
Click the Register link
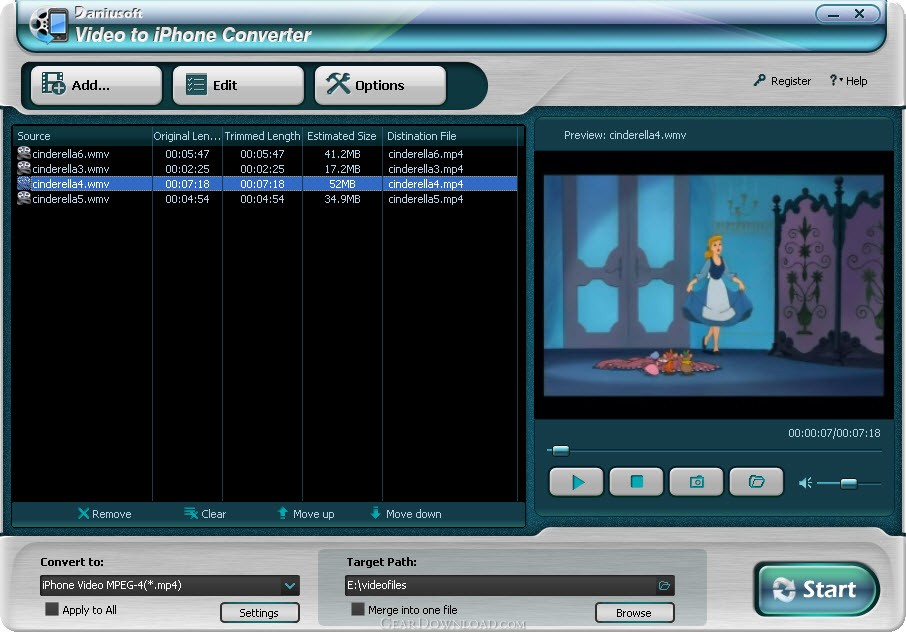click(782, 81)
